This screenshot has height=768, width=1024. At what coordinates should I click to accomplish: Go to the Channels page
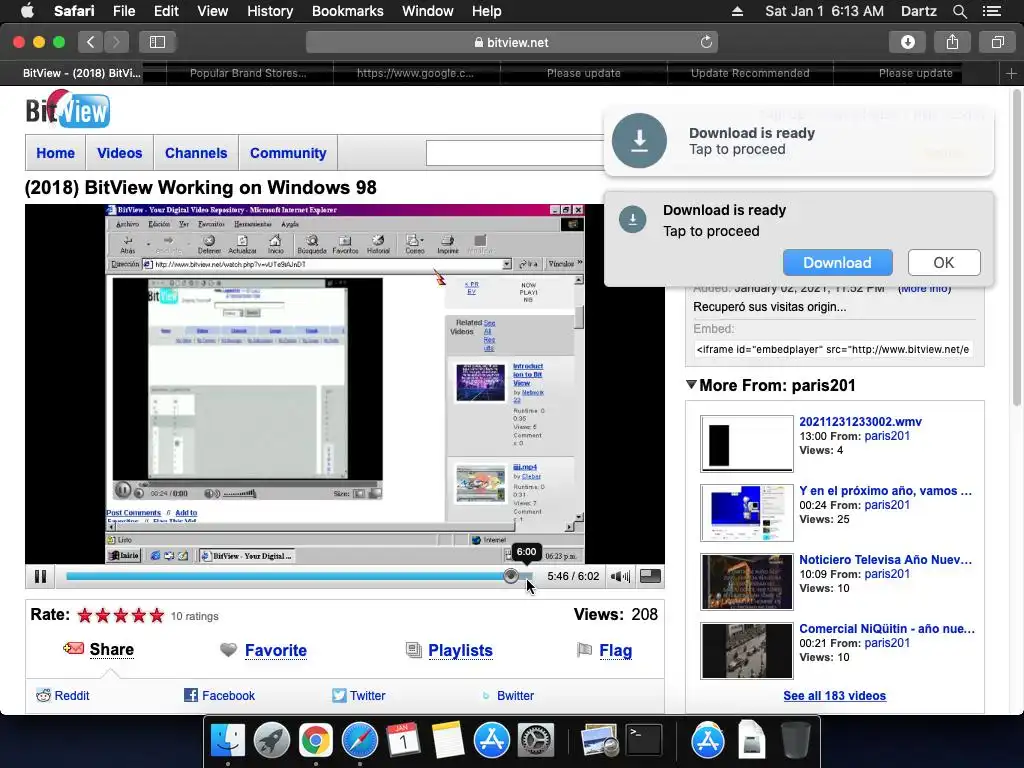click(196, 153)
